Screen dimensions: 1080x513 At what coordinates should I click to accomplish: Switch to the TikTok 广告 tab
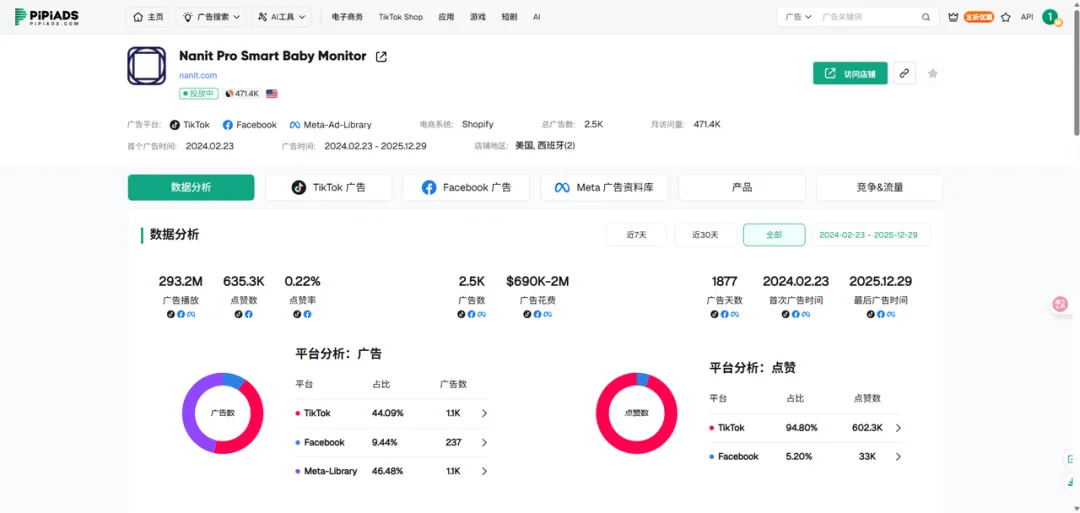(x=329, y=187)
